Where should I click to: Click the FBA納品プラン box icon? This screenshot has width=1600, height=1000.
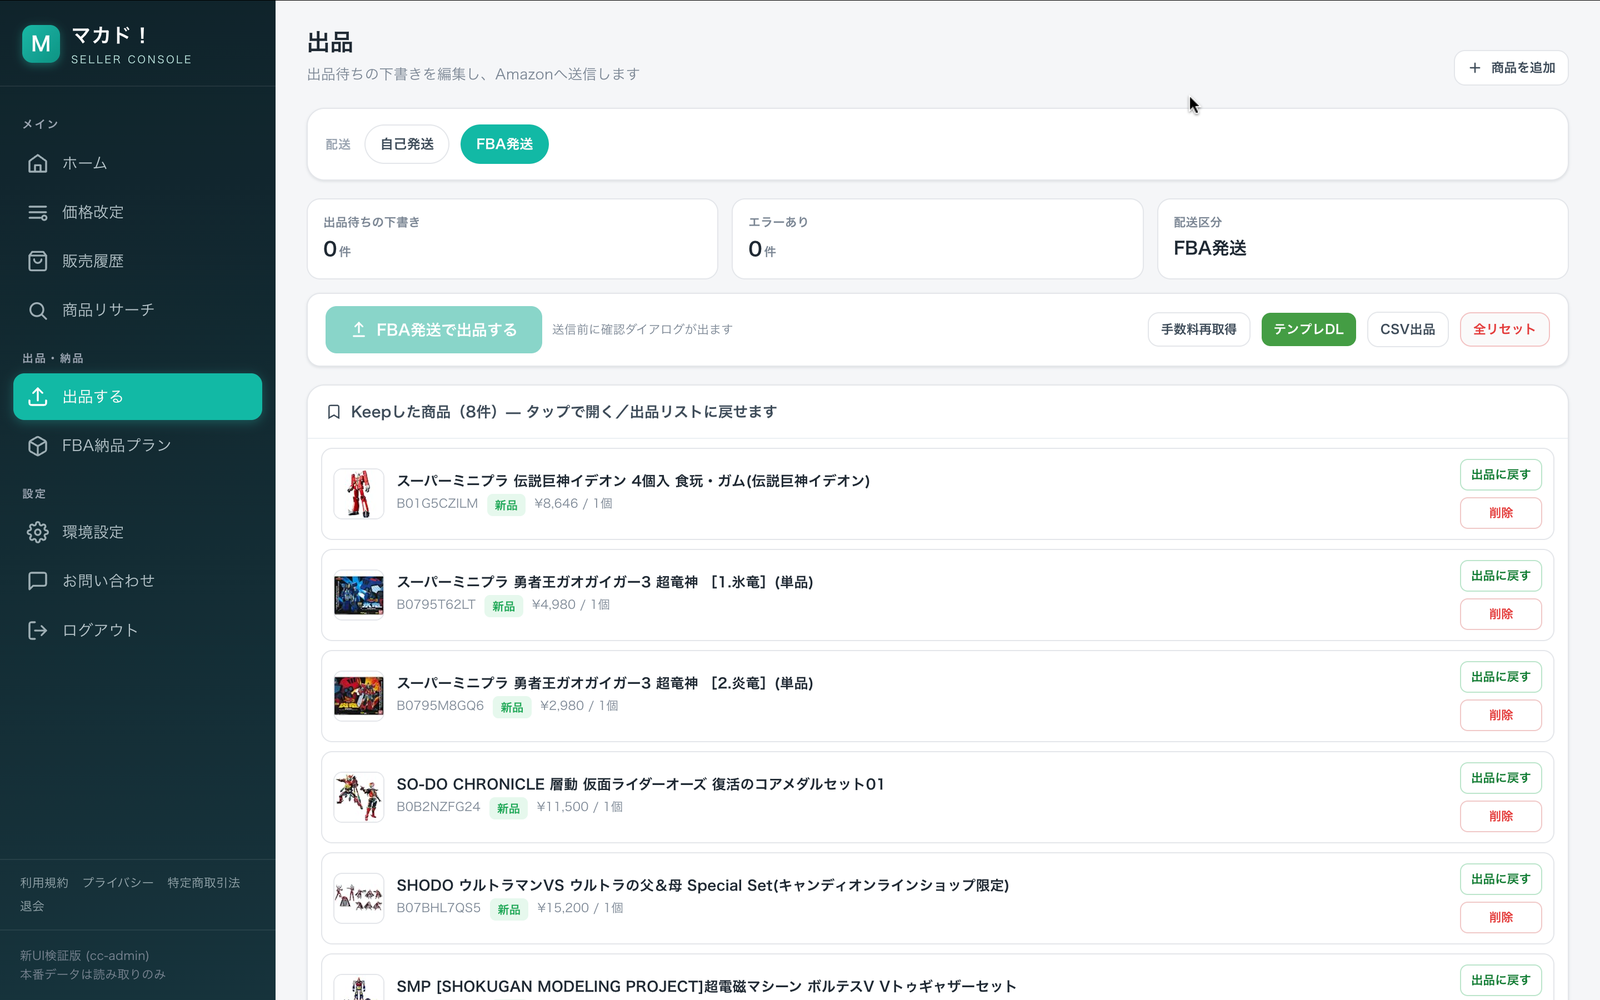pos(38,446)
